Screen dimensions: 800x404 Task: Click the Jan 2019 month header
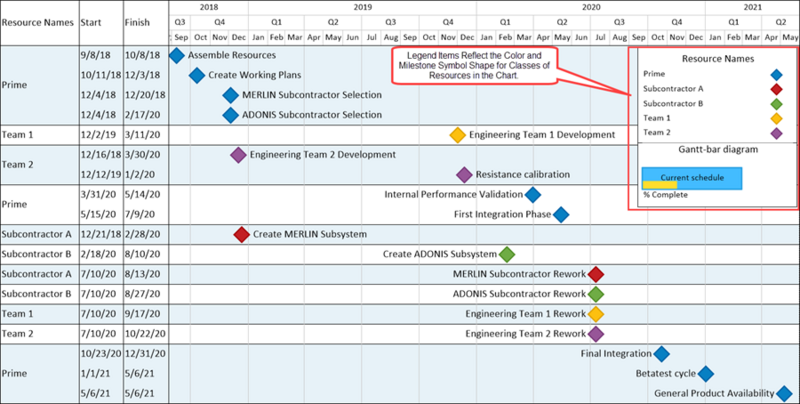[x=258, y=37]
